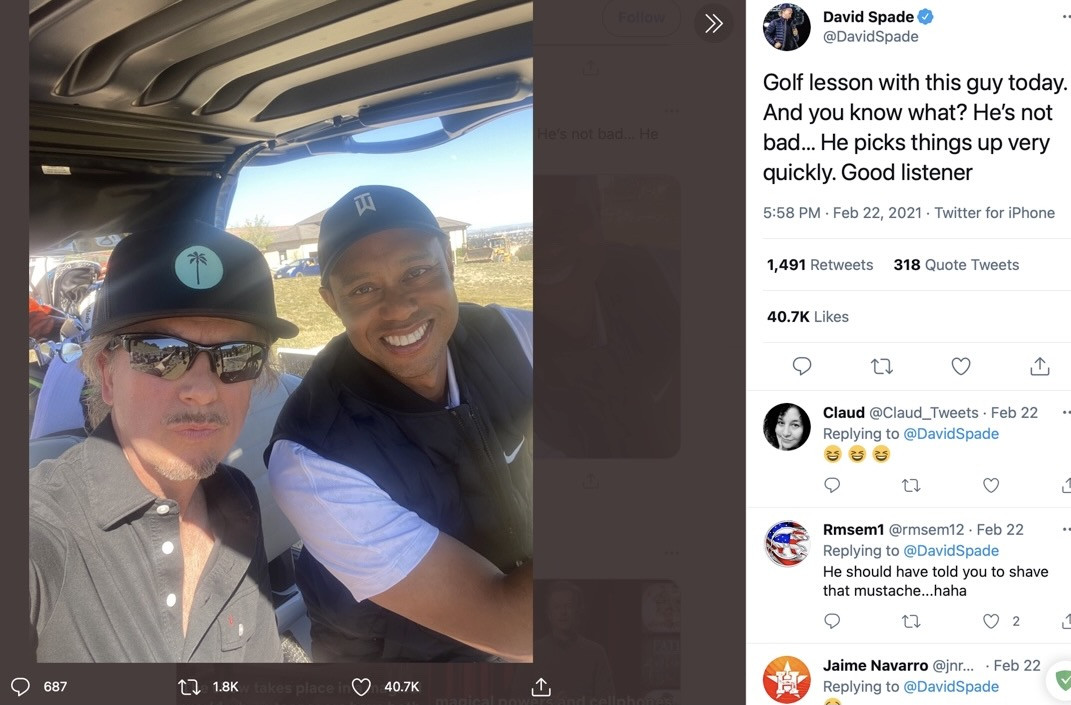Open David Spade's profile avatar

[786, 27]
